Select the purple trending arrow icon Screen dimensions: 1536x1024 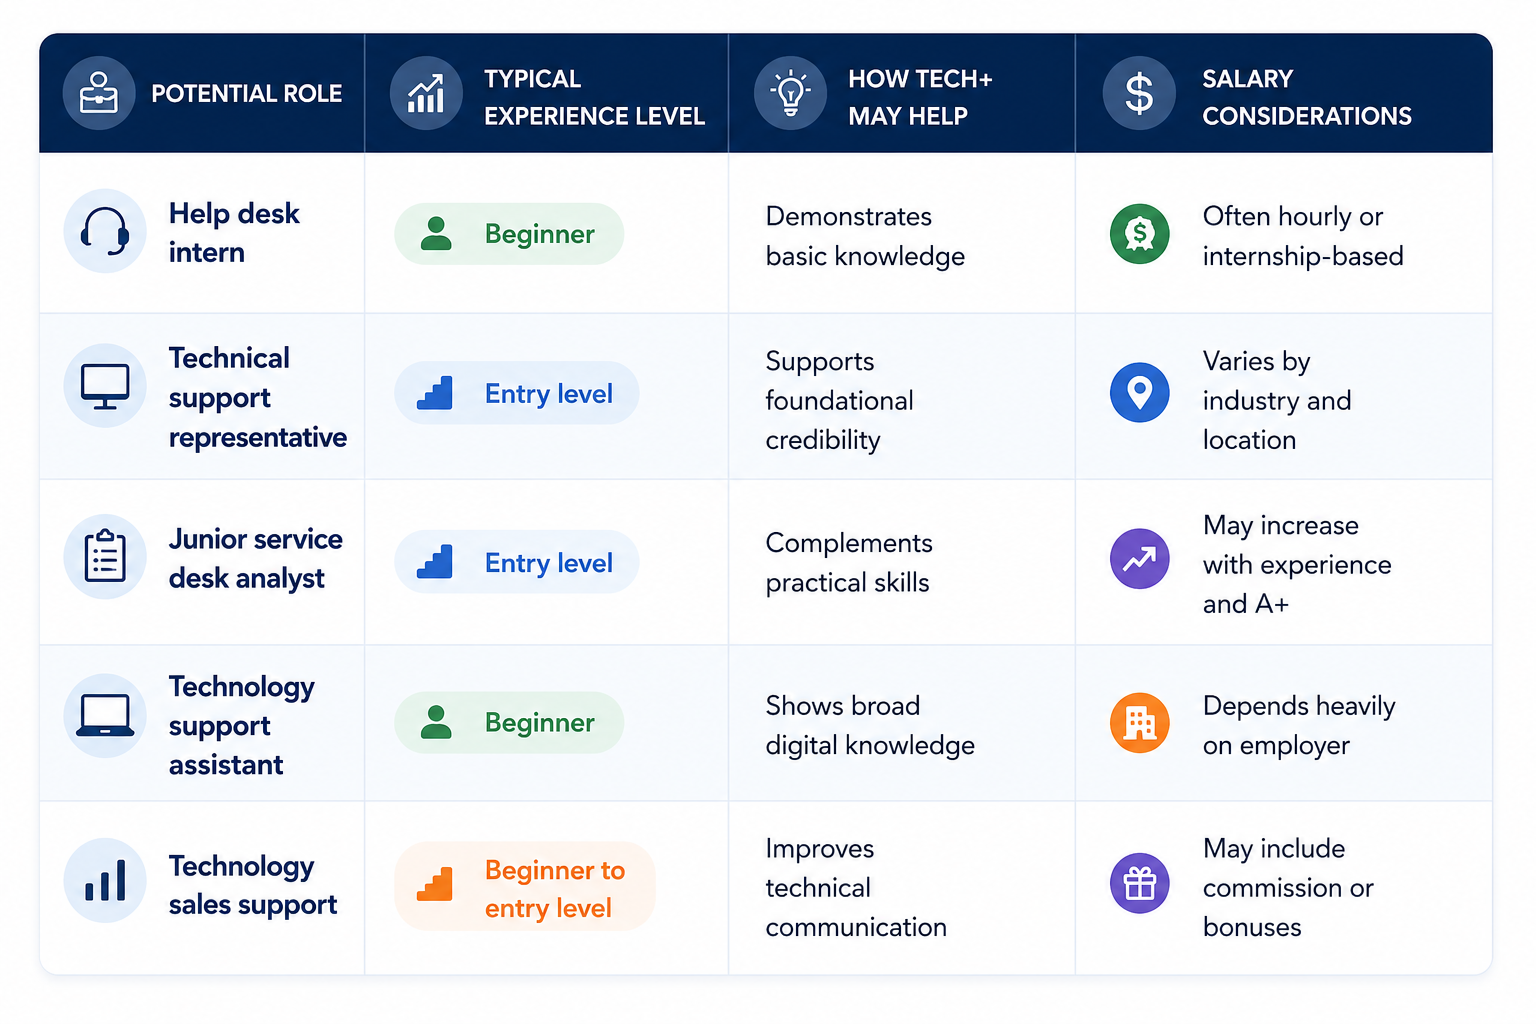(x=1140, y=559)
